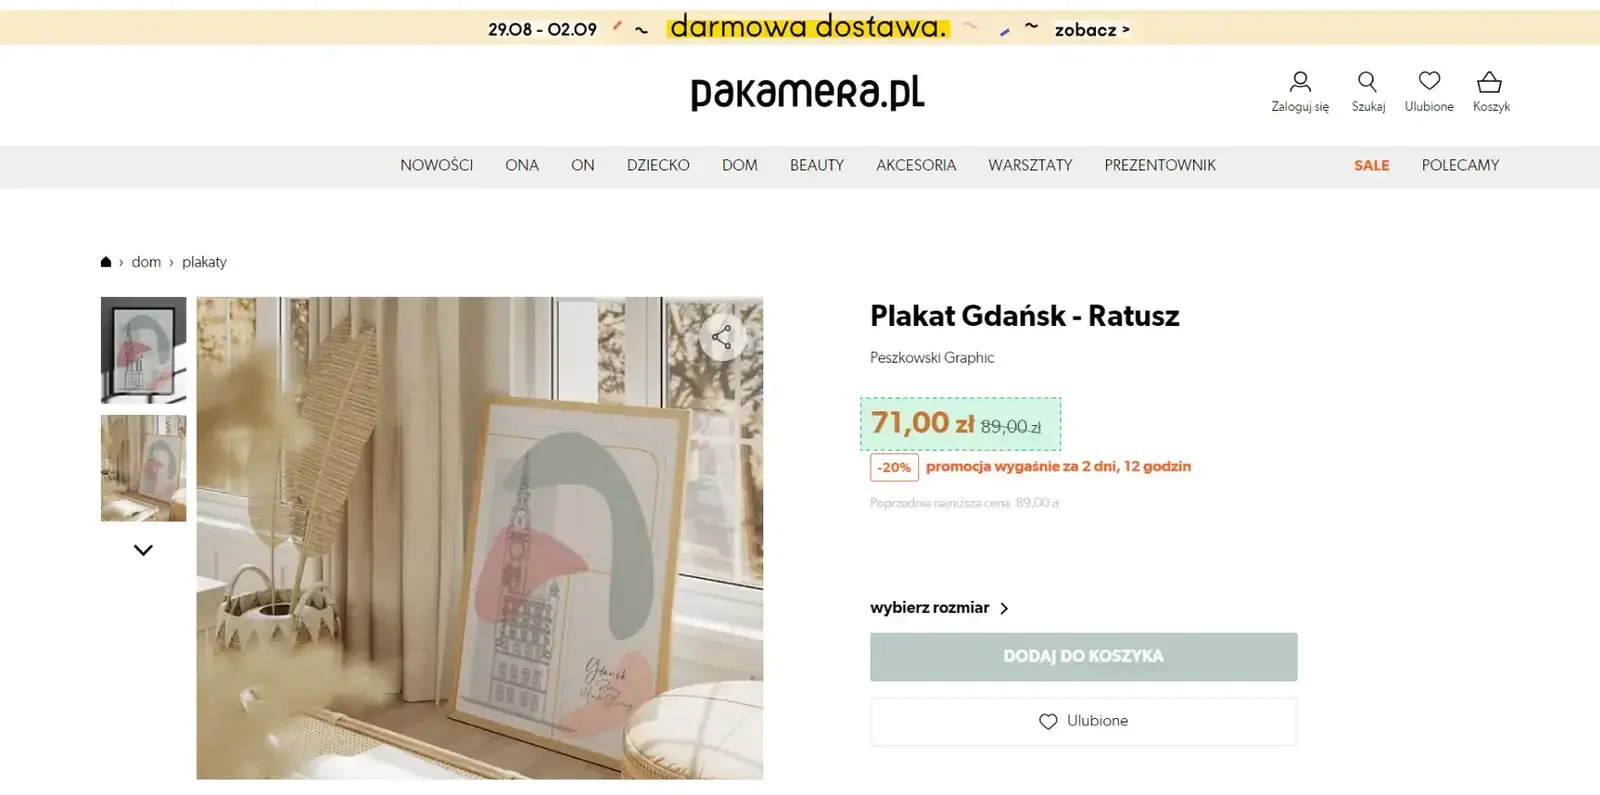The width and height of the screenshot is (1600, 795).
Task: Open the WARSZTATY menu item
Action: (1030, 165)
